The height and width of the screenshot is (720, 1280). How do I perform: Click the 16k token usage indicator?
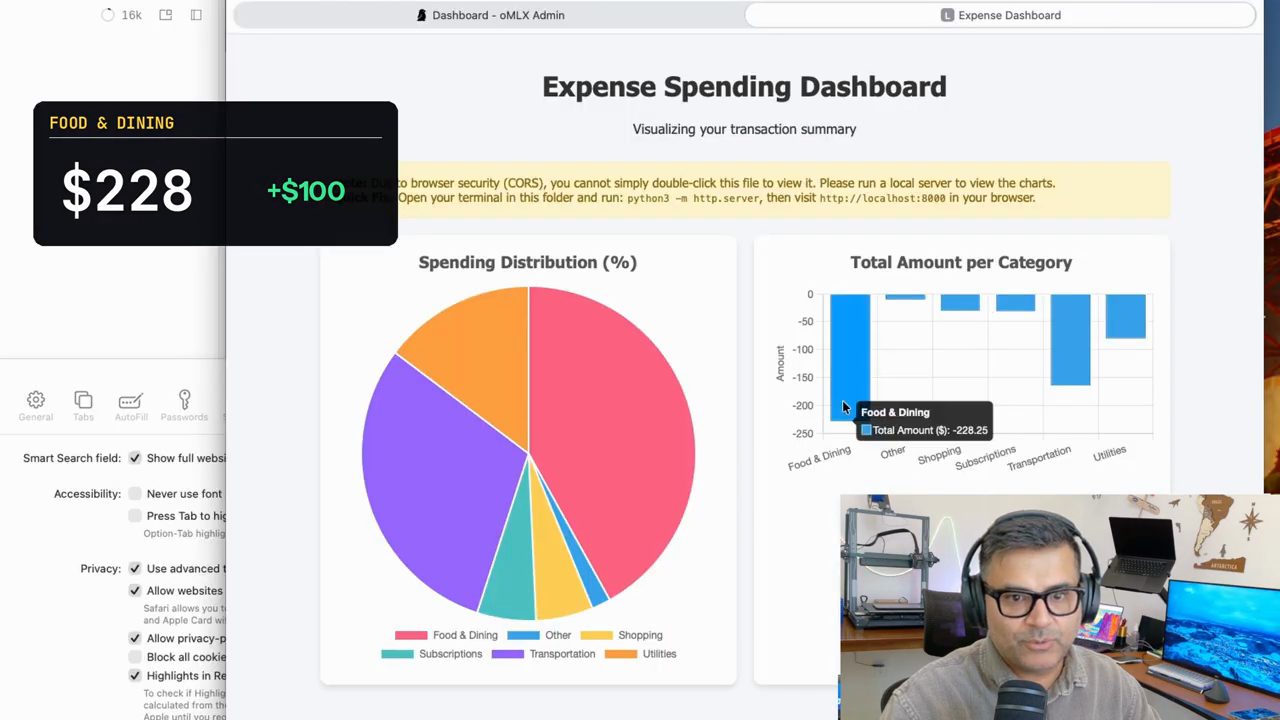pyautogui.click(x=122, y=15)
